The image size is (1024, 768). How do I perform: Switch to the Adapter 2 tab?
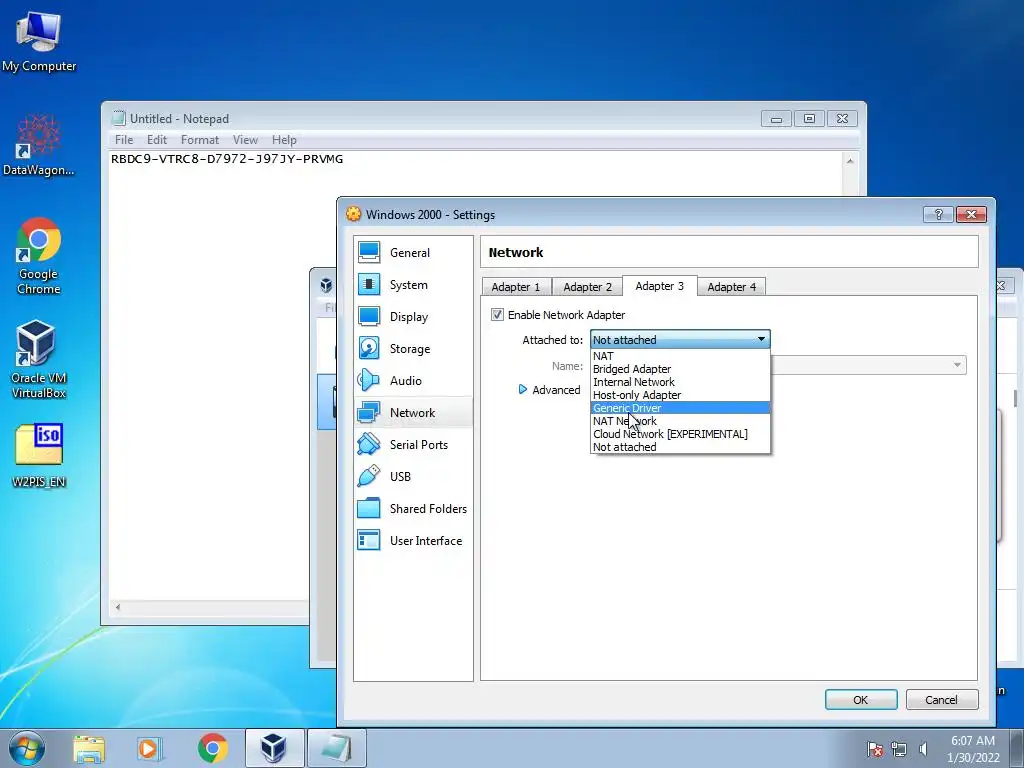pyautogui.click(x=588, y=287)
